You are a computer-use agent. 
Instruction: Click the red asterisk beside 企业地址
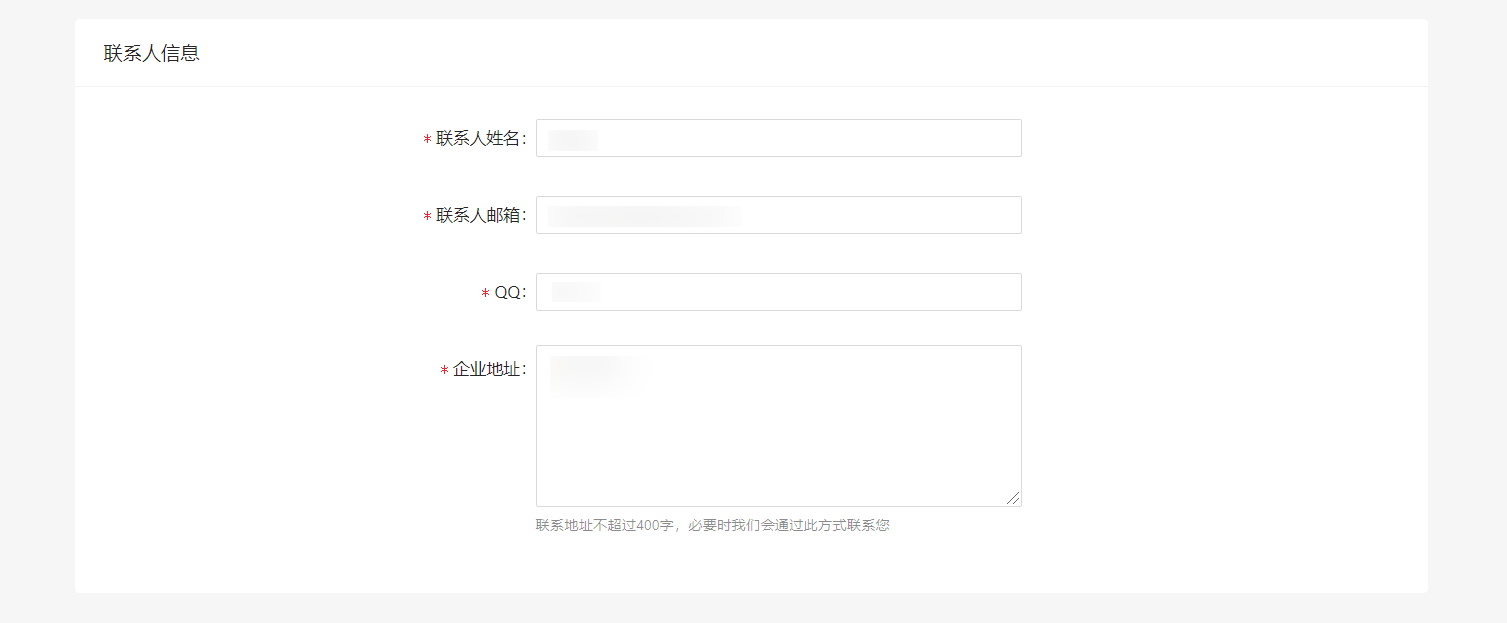(x=444, y=371)
